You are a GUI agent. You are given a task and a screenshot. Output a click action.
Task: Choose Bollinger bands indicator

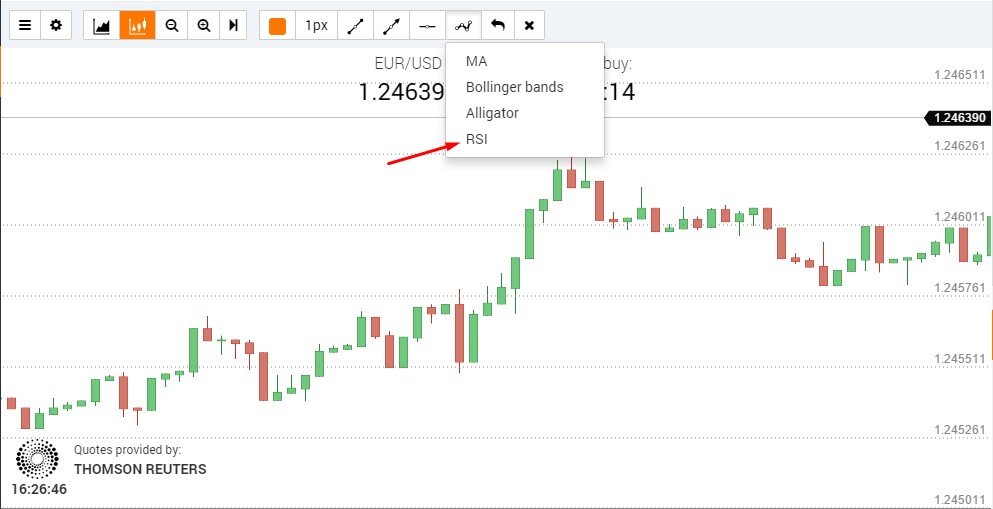click(514, 87)
